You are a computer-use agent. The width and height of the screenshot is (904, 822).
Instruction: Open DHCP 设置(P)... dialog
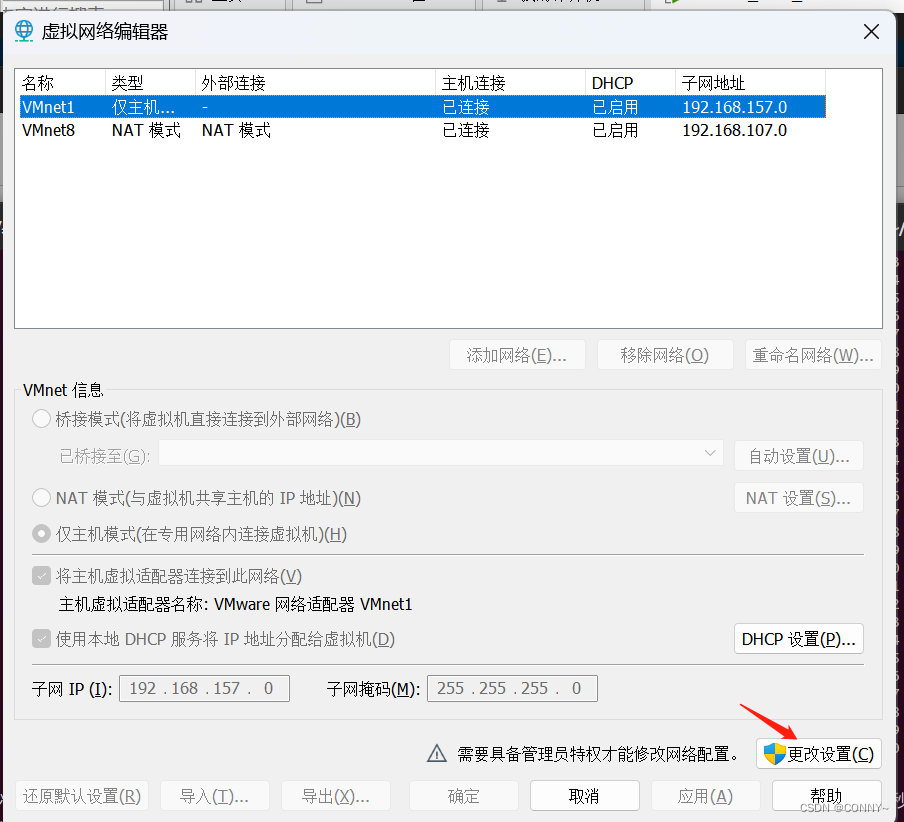(x=798, y=639)
